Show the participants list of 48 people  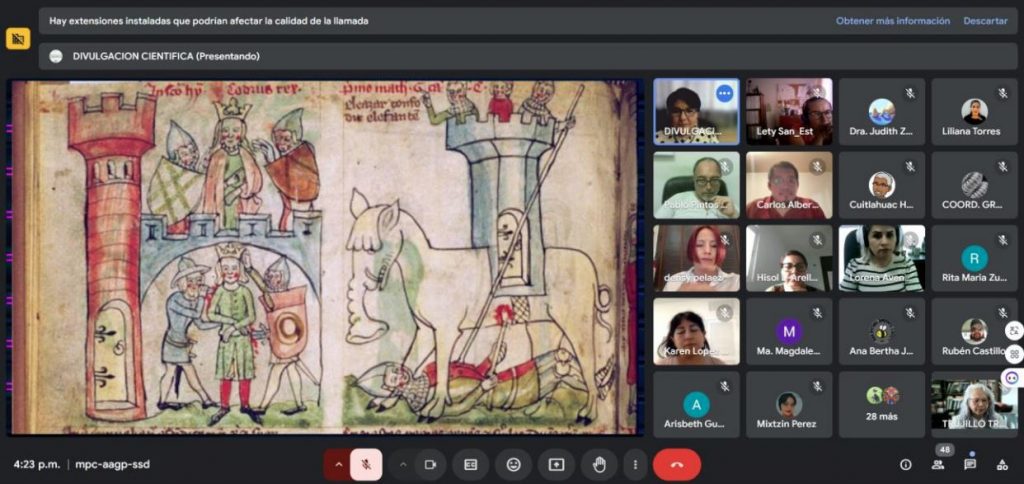[938, 464]
